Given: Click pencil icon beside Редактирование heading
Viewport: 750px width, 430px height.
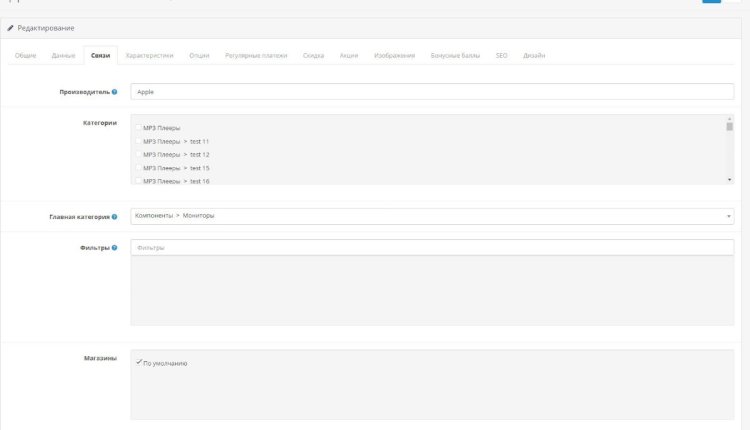Looking at the screenshot, I should [x=11, y=28].
